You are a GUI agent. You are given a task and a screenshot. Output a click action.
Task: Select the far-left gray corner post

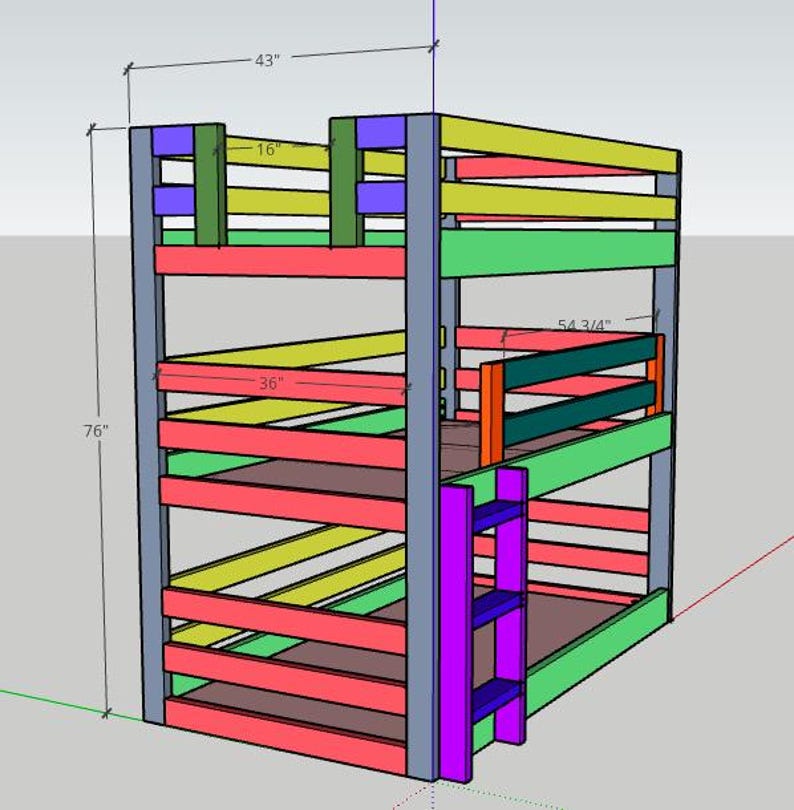[148, 424]
